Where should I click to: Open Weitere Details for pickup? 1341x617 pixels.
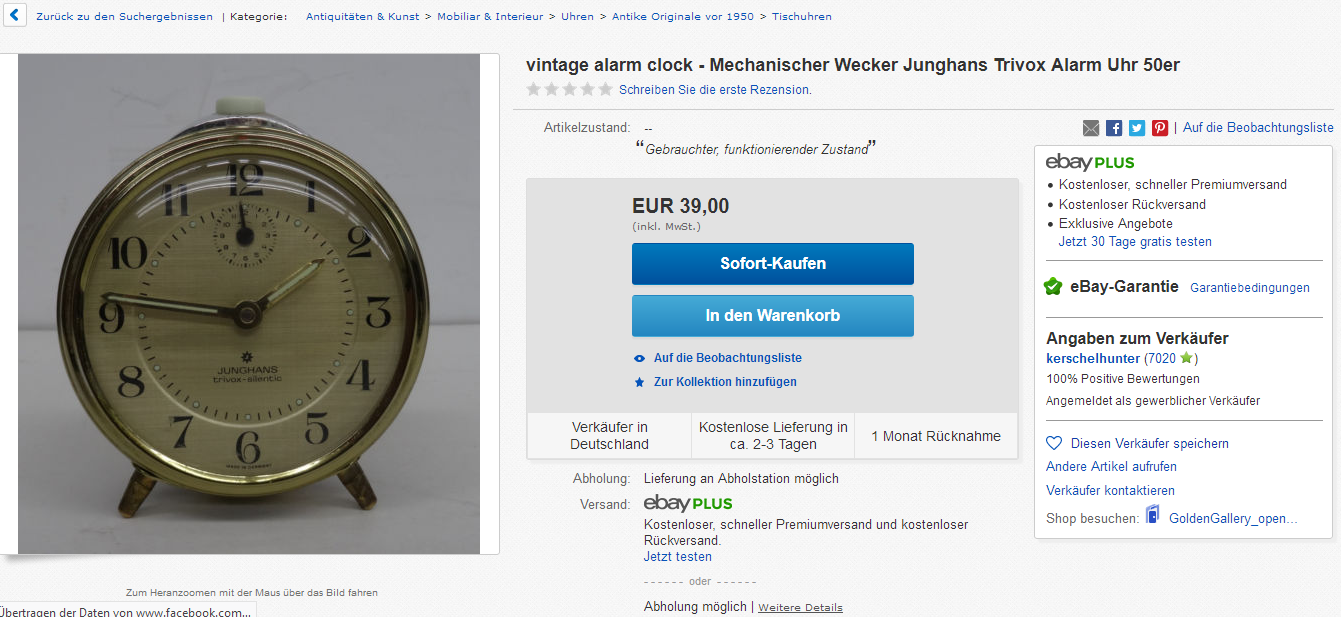(x=800, y=608)
